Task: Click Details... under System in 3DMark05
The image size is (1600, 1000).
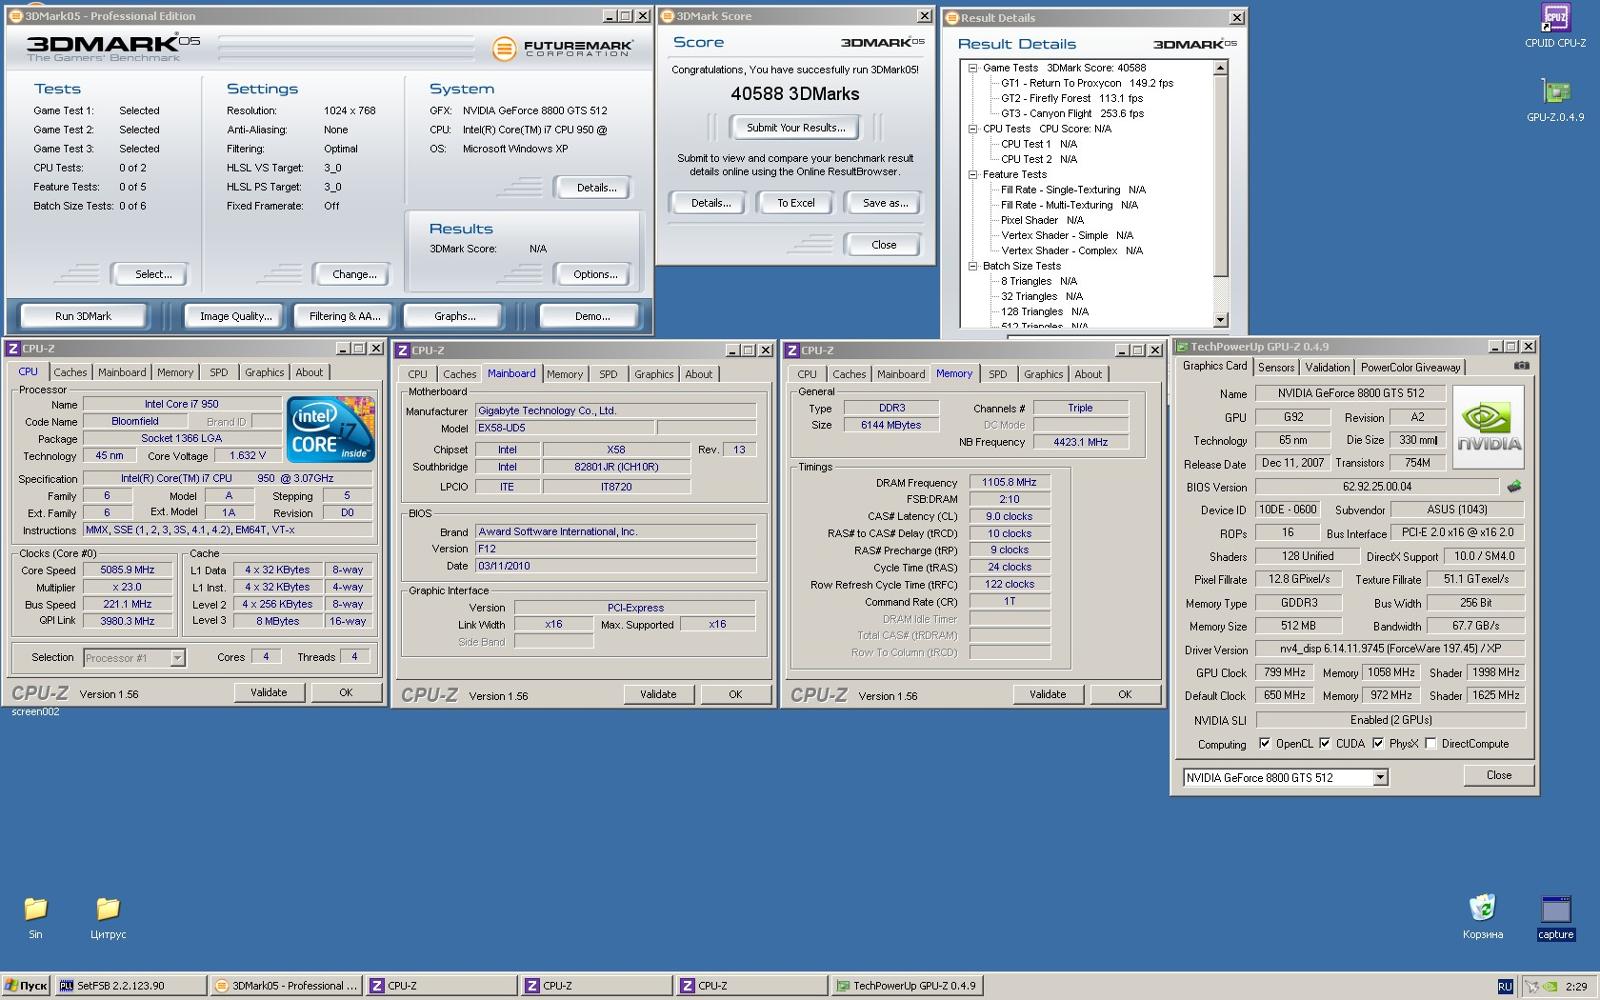Action: [596, 188]
